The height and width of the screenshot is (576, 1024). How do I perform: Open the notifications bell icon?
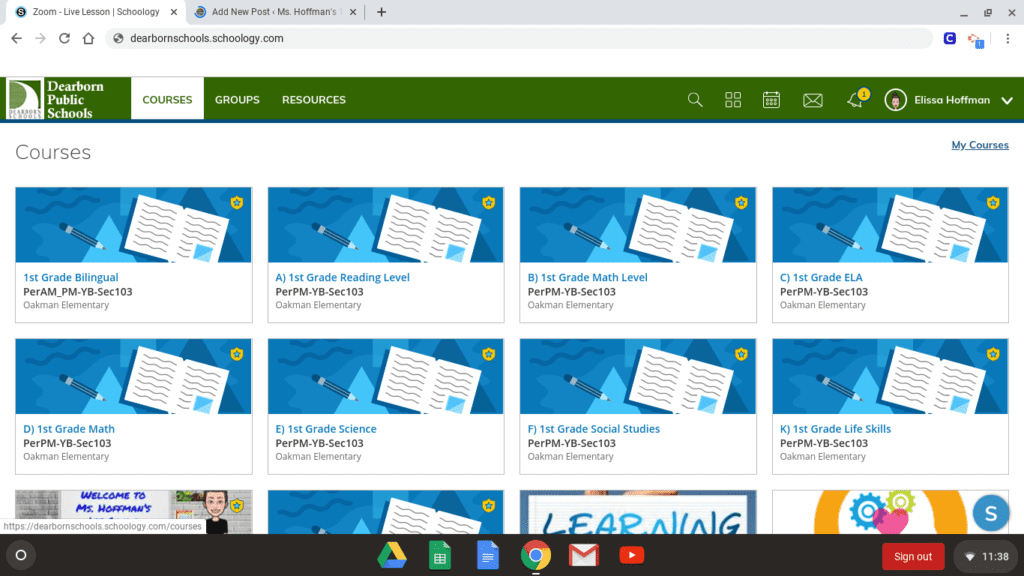[855, 100]
